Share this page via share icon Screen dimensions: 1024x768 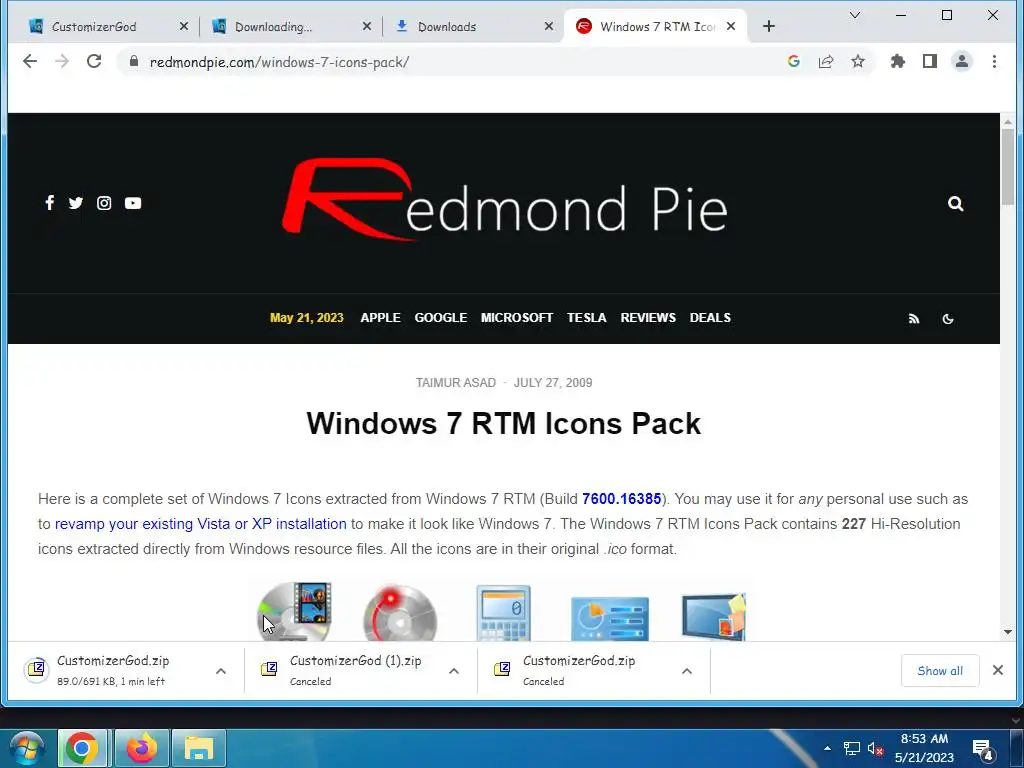pyautogui.click(x=825, y=61)
